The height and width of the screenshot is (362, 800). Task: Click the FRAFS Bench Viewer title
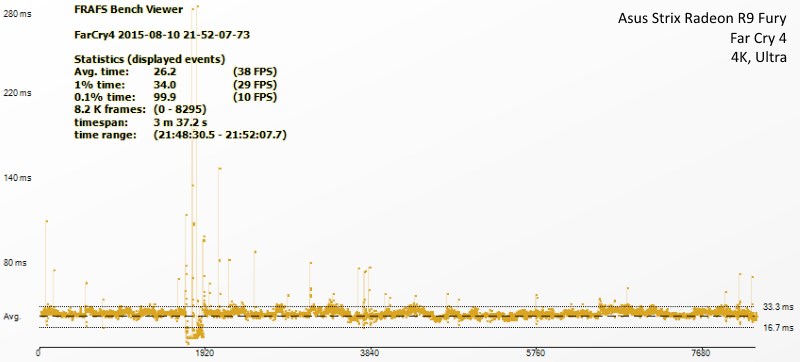click(129, 10)
